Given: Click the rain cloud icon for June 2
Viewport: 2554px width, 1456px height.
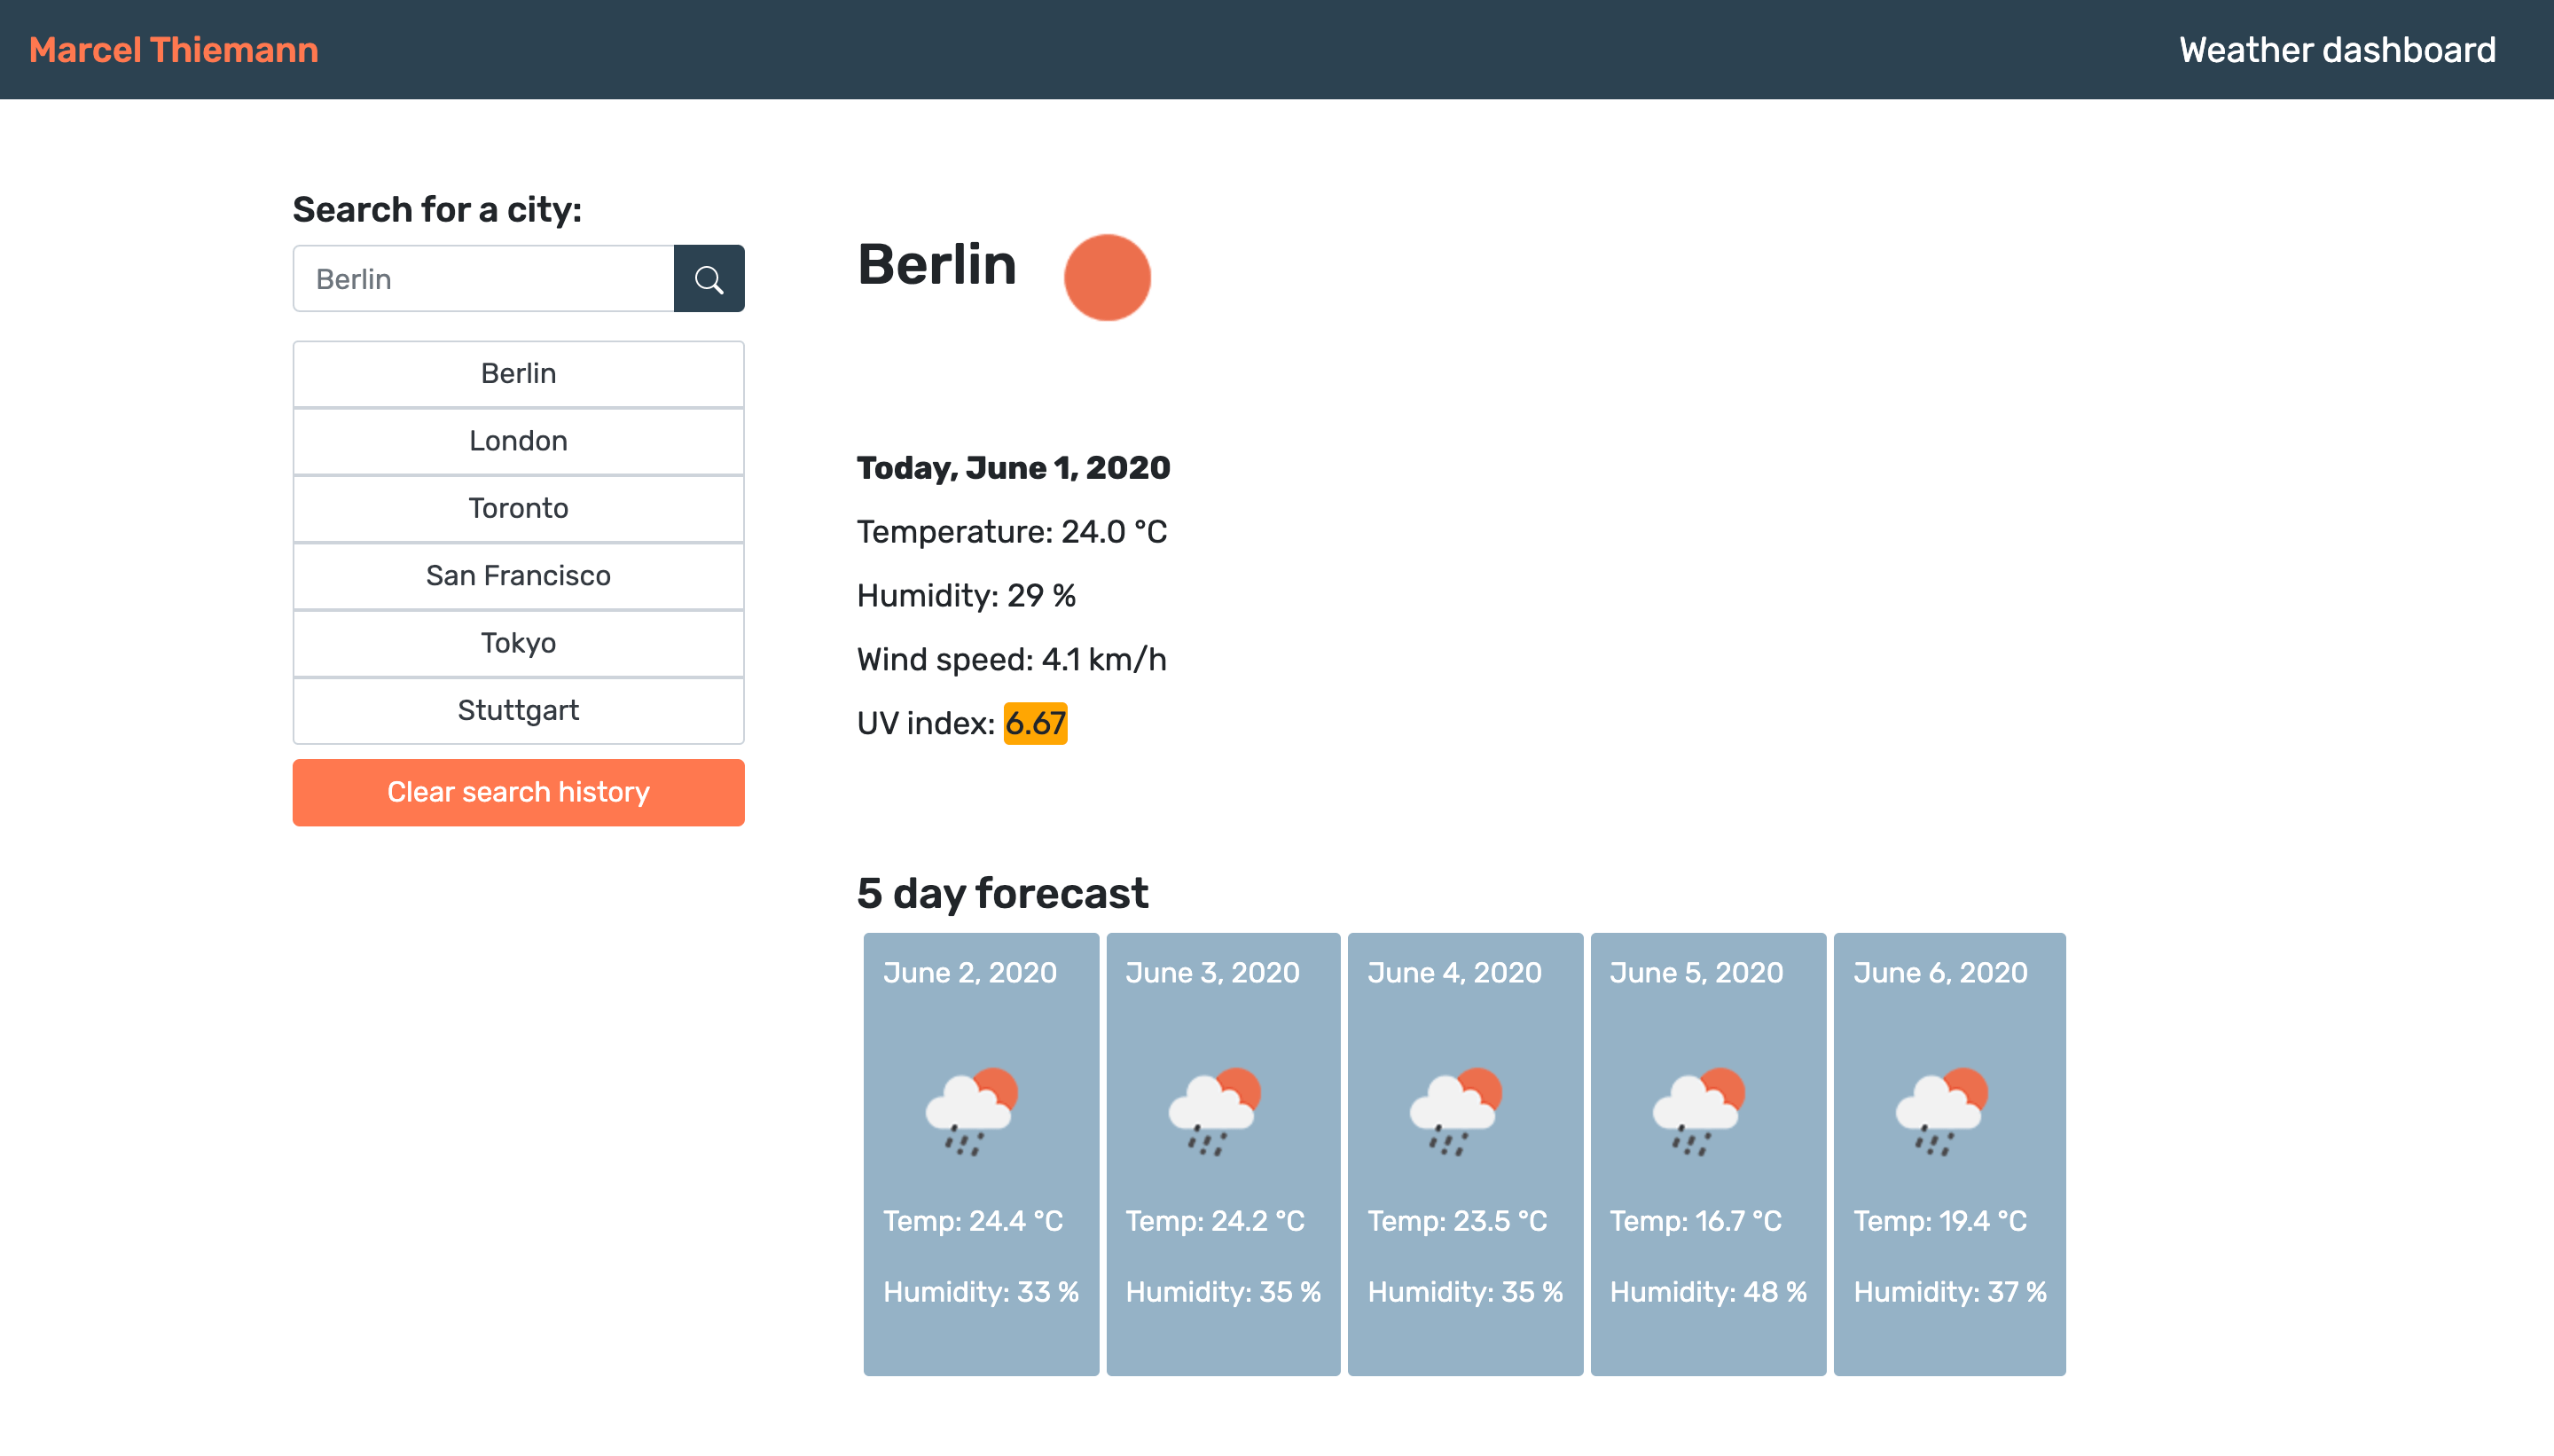Looking at the screenshot, I should 971,1111.
